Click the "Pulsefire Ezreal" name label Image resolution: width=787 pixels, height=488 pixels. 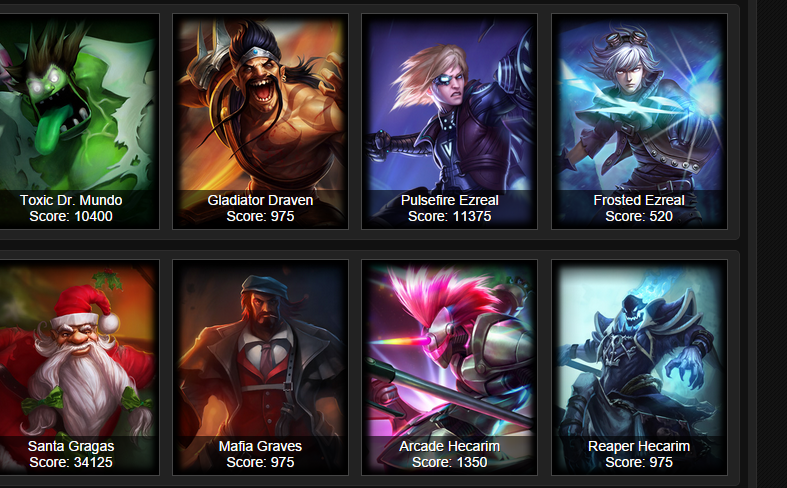tap(449, 200)
